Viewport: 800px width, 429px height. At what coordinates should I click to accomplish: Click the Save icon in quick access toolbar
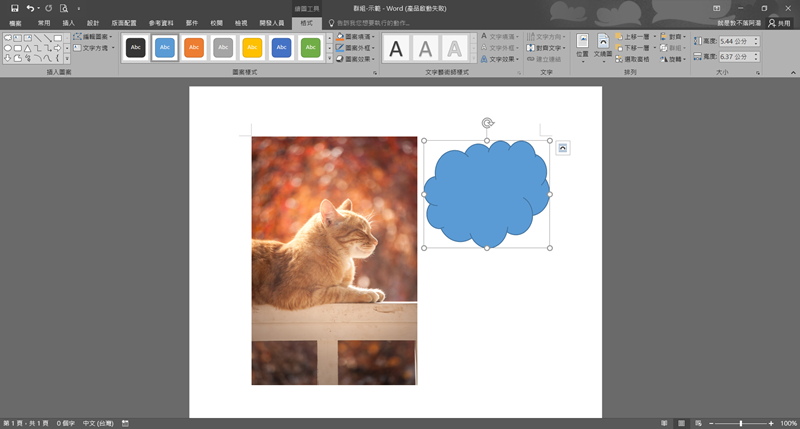point(14,8)
